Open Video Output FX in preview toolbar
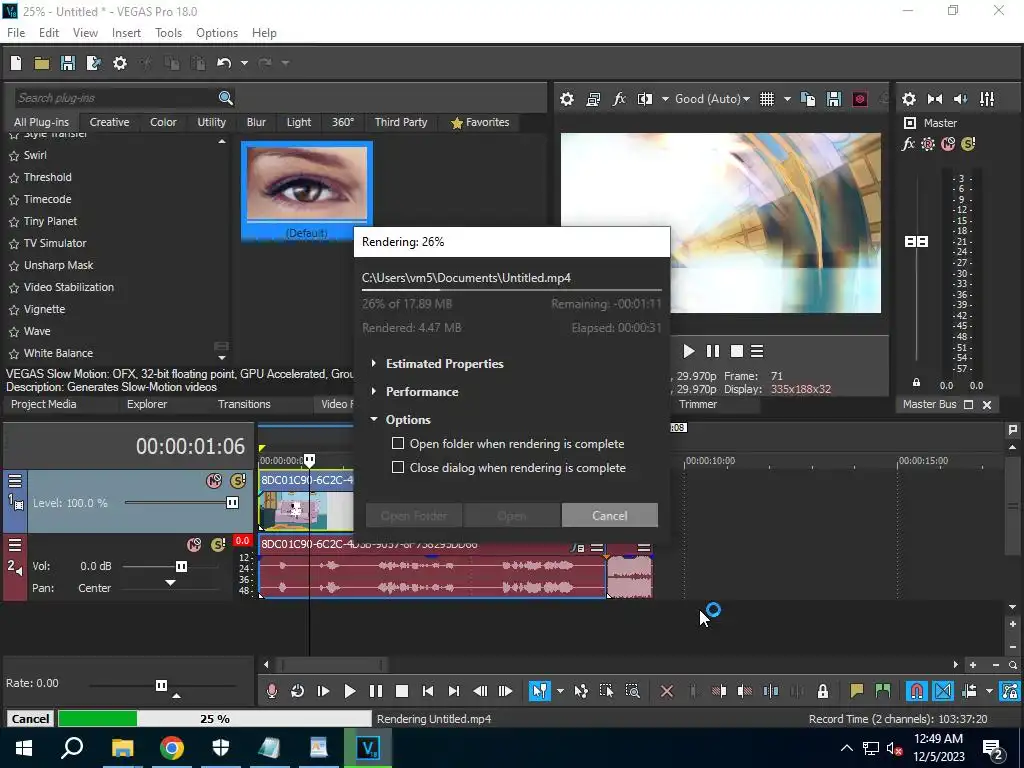The width and height of the screenshot is (1024, 768). pos(619,99)
